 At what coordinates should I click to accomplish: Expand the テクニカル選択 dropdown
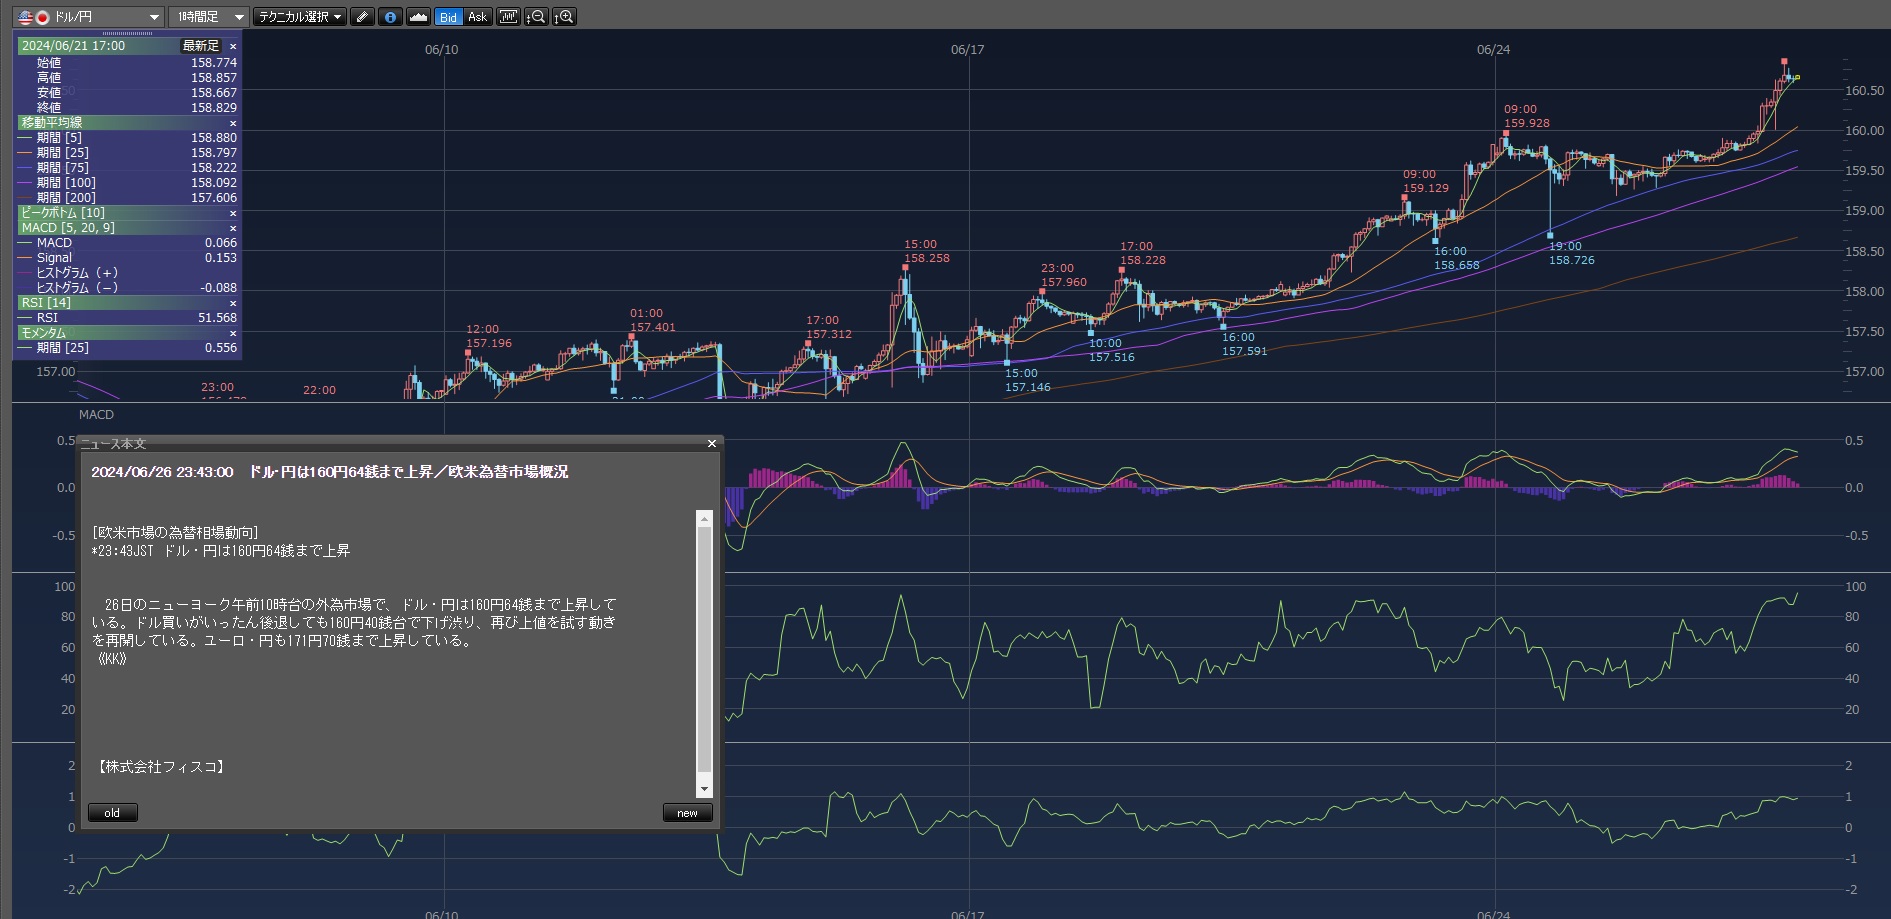(x=299, y=17)
